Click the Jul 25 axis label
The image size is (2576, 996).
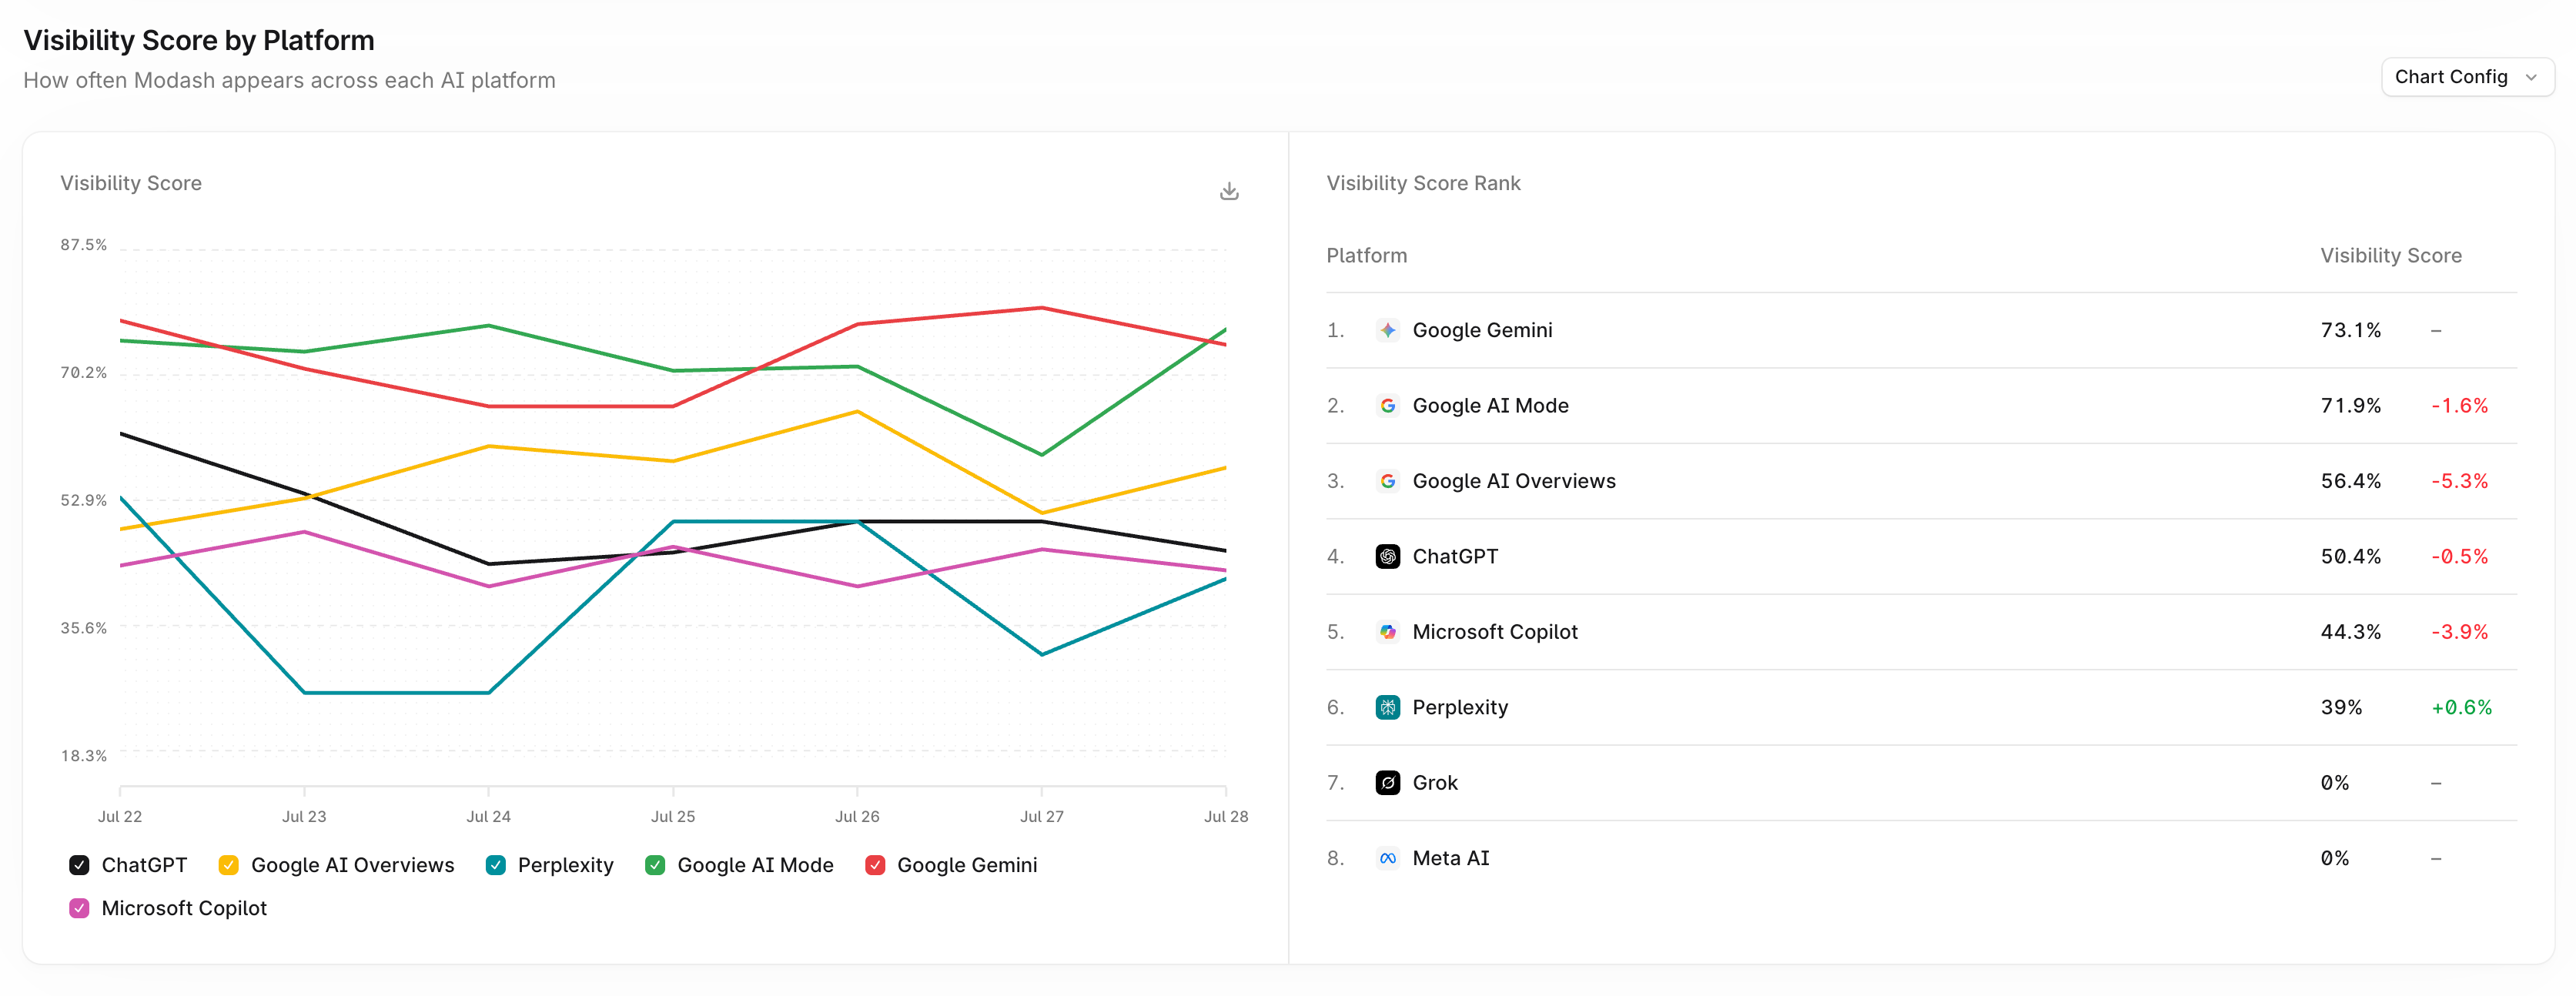coord(673,817)
